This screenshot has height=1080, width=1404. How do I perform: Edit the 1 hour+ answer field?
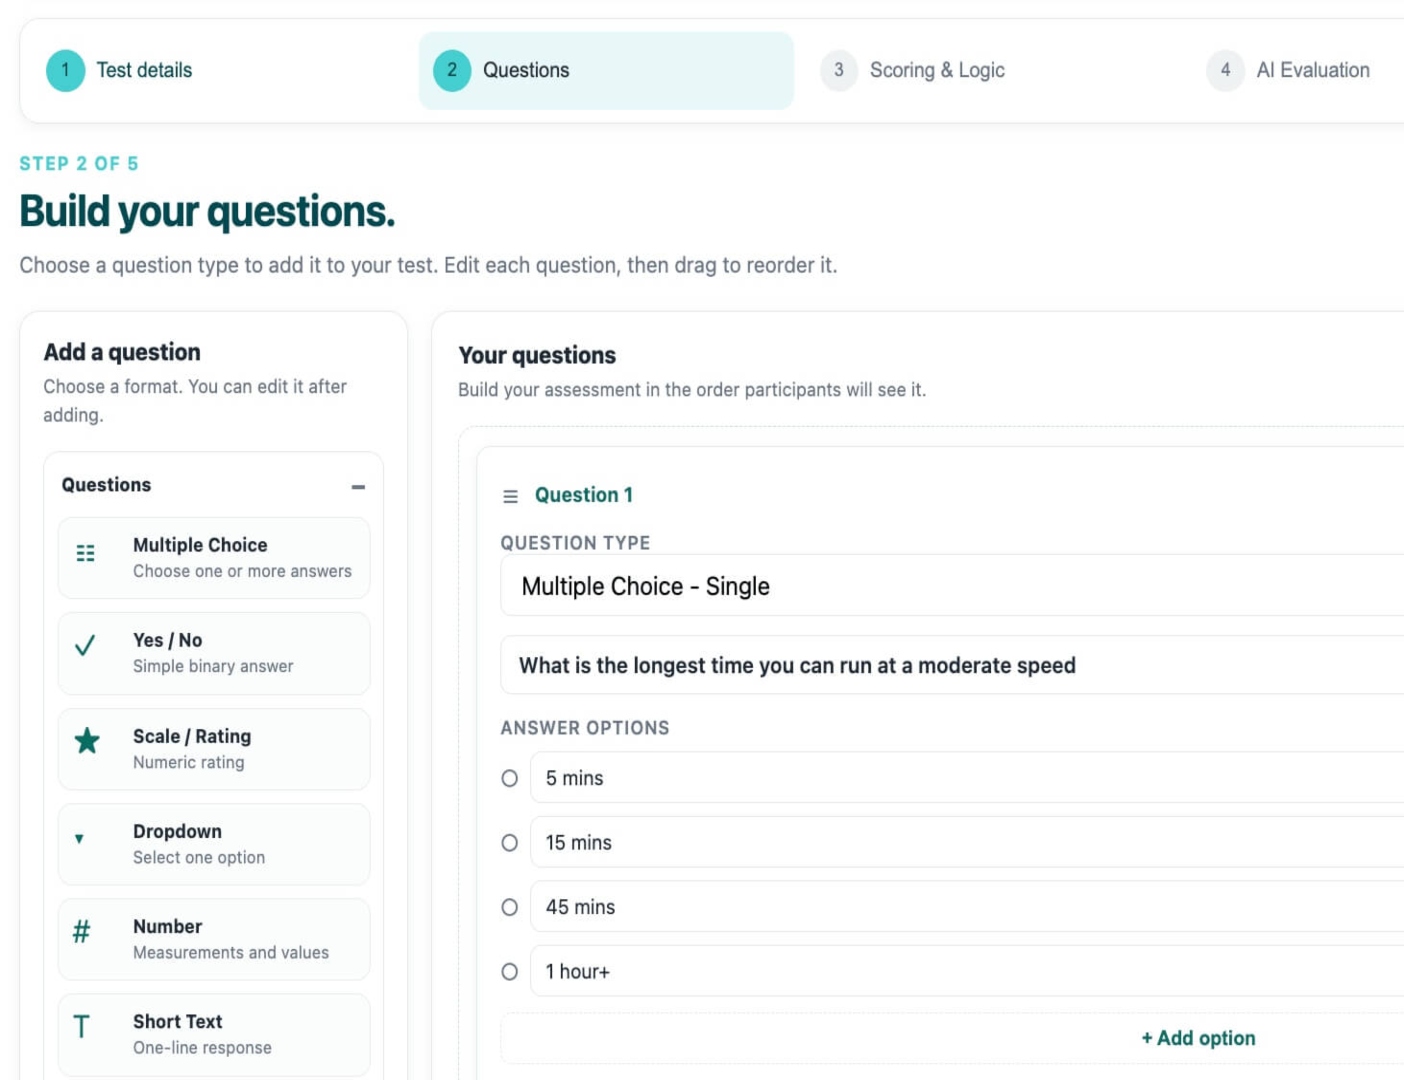(967, 972)
